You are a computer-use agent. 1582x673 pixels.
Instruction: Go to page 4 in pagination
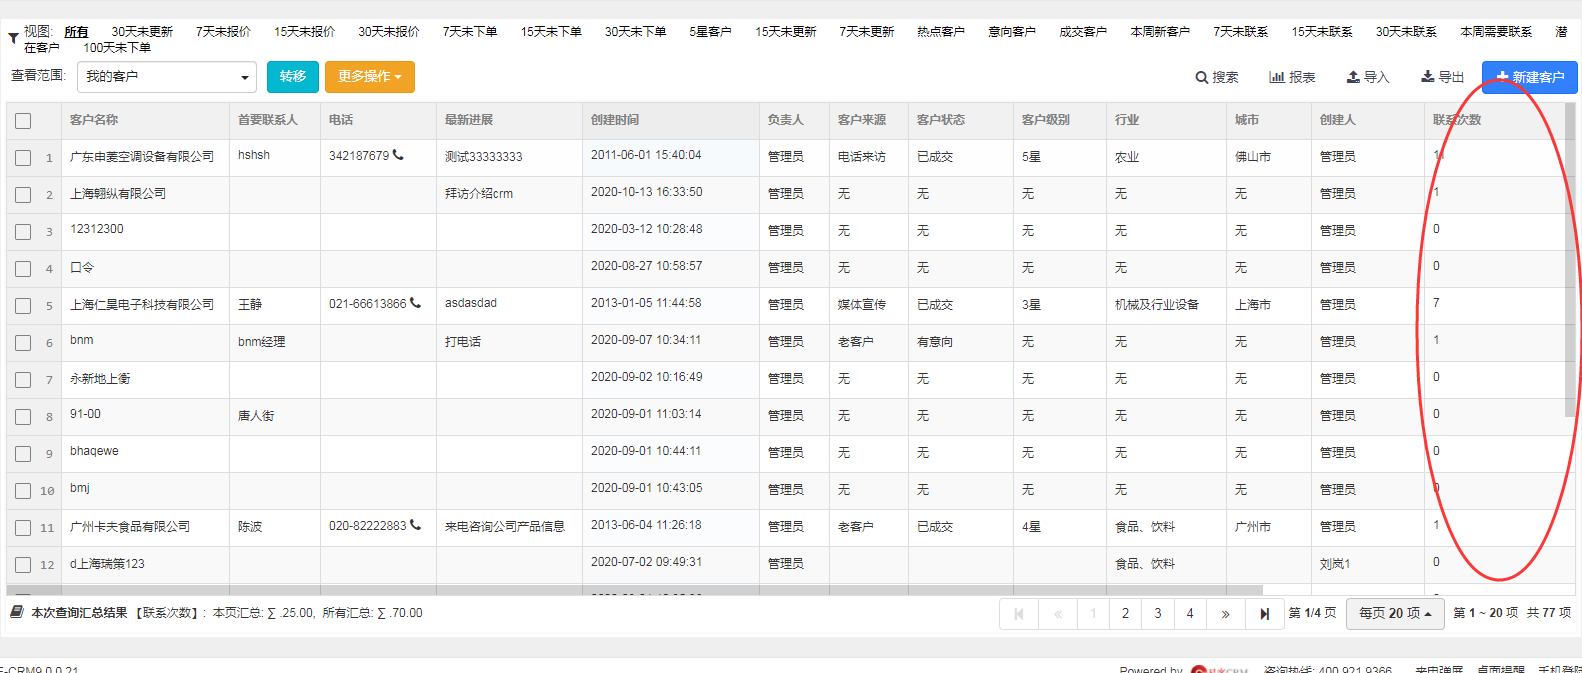coord(1190,614)
